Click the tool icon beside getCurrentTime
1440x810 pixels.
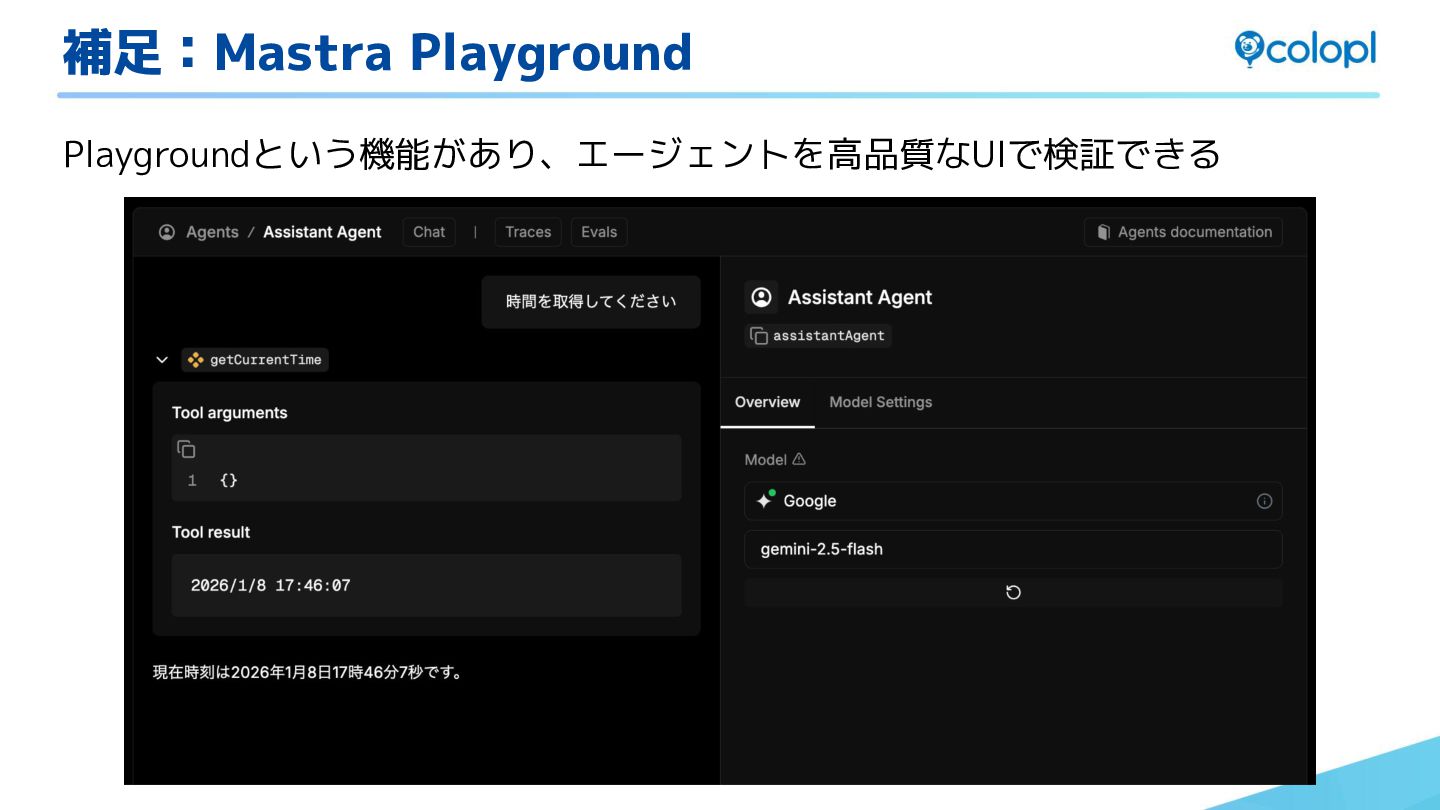click(196, 360)
